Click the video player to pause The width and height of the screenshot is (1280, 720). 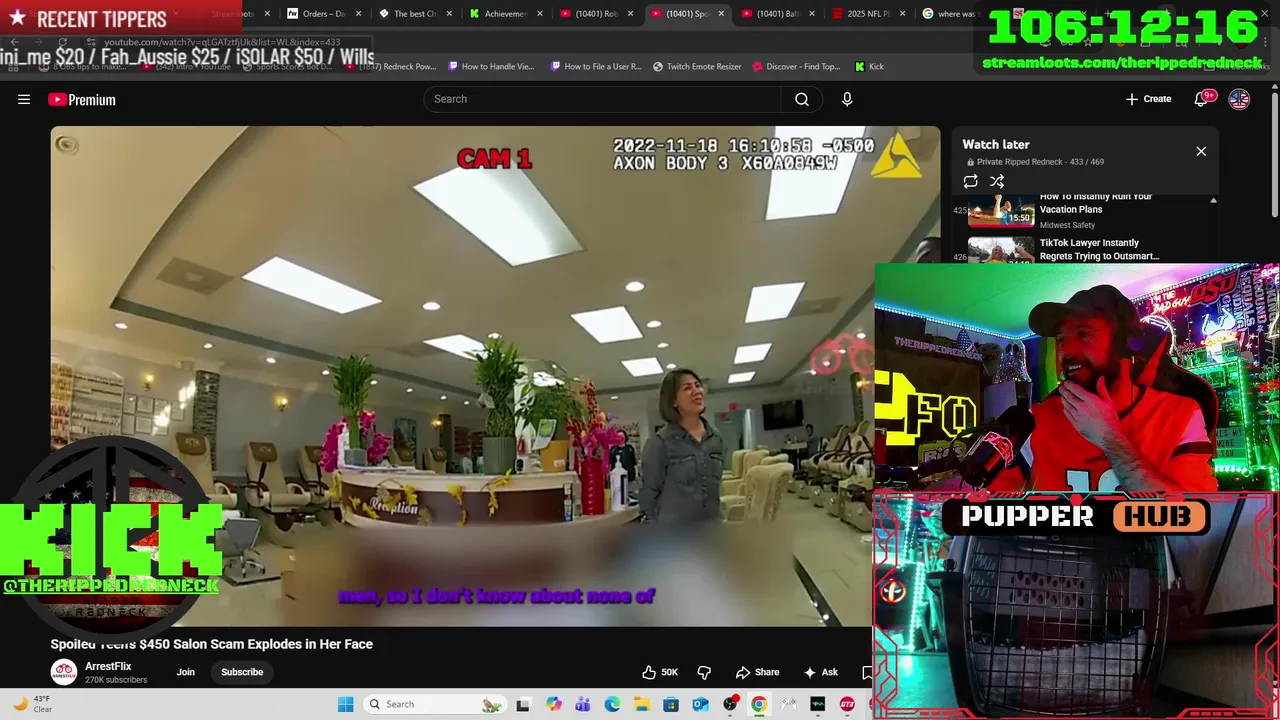tap(495, 375)
